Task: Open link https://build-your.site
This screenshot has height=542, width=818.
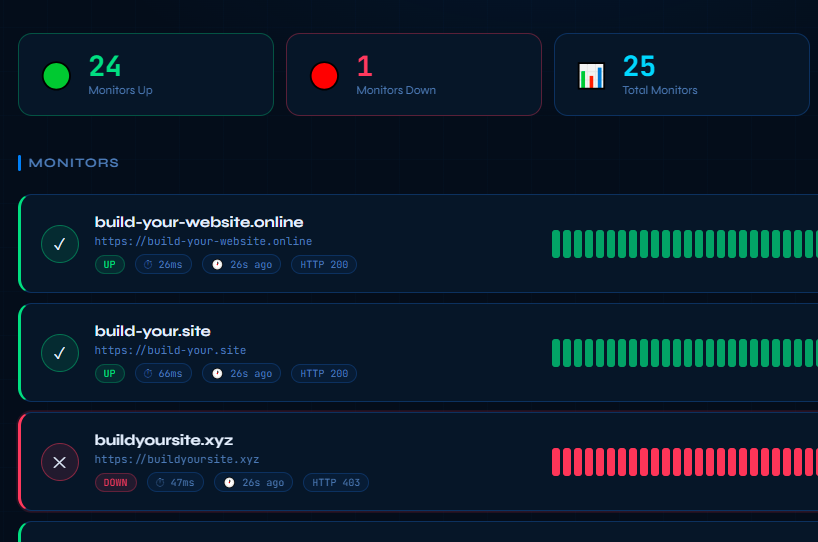Action: [x=170, y=351]
